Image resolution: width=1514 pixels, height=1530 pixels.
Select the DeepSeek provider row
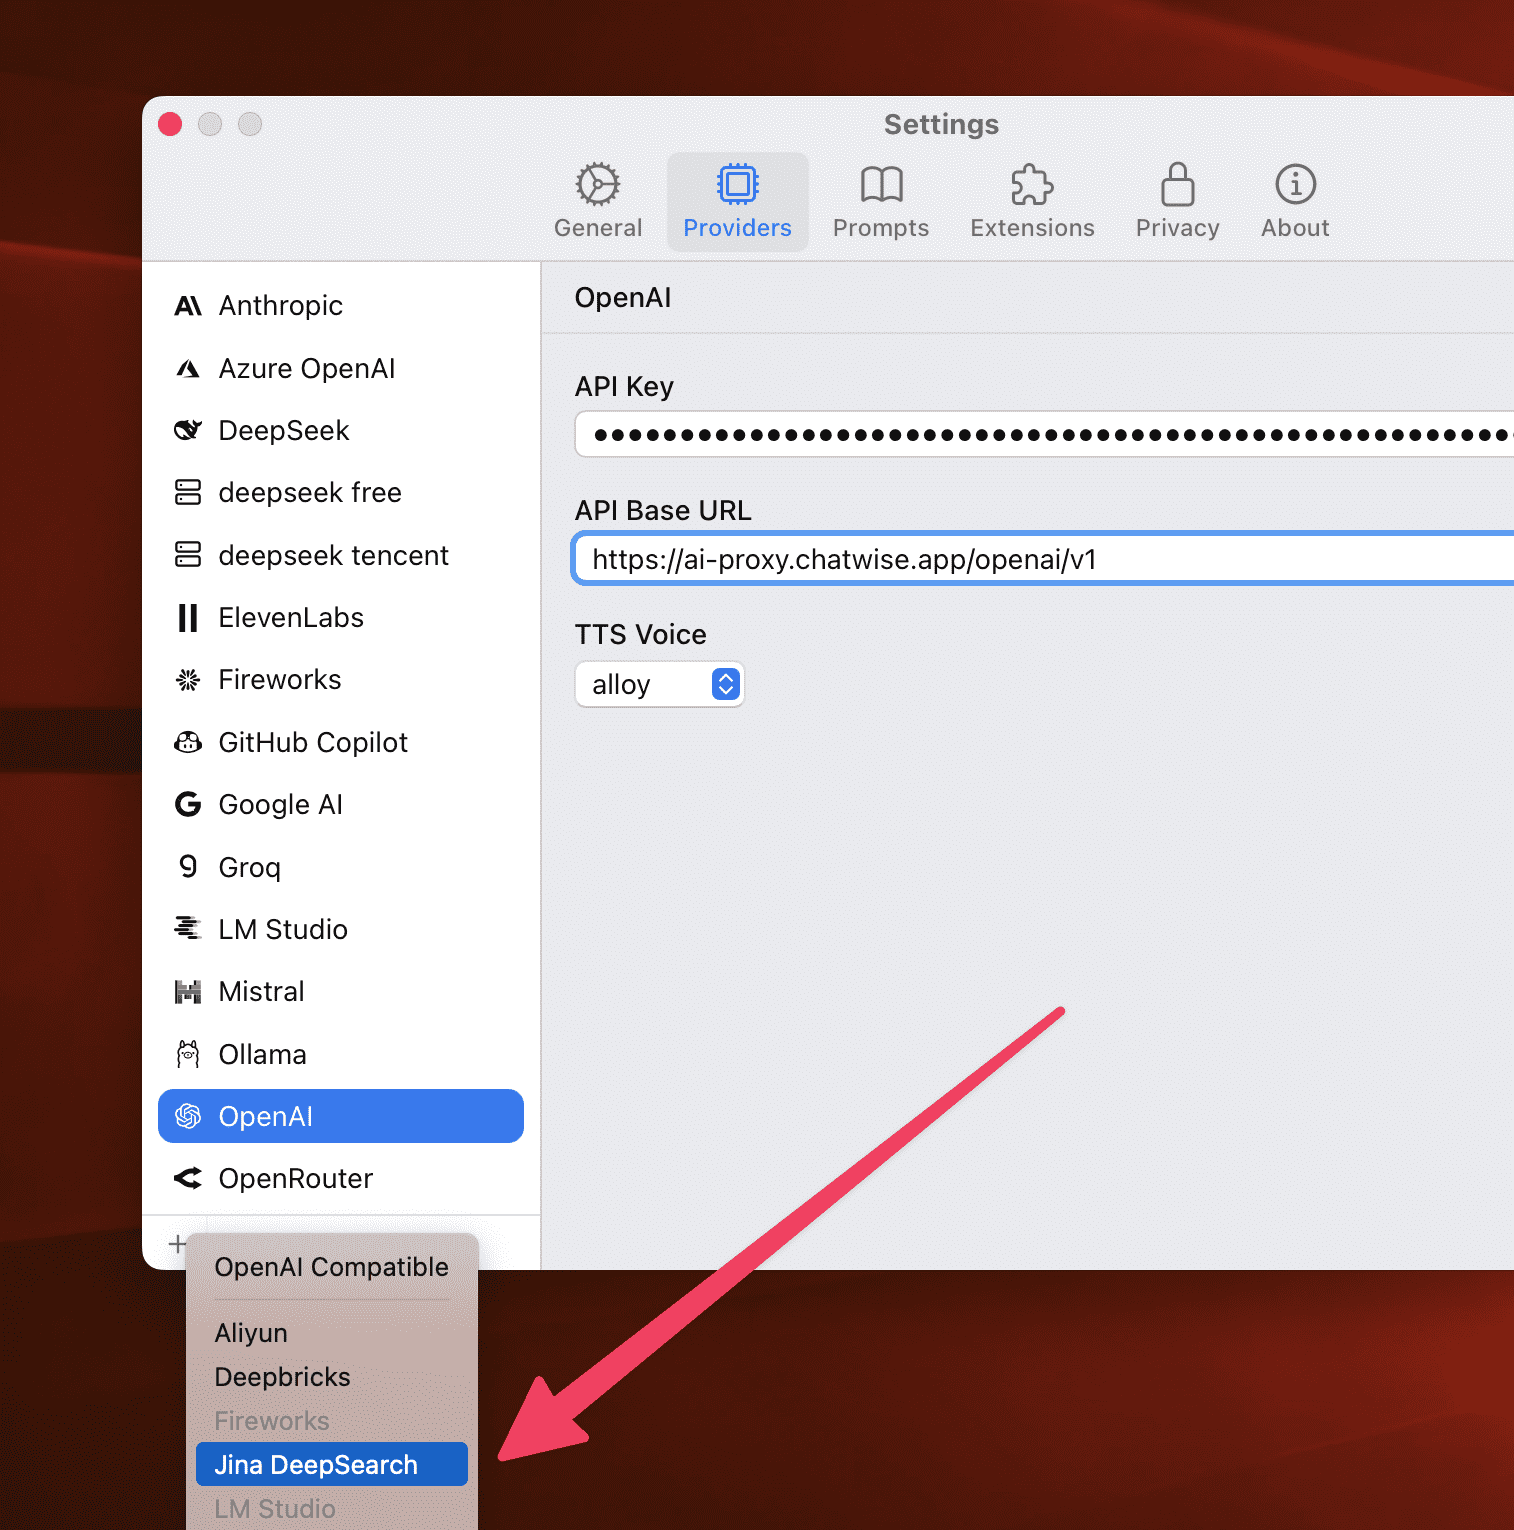tap(341, 431)
